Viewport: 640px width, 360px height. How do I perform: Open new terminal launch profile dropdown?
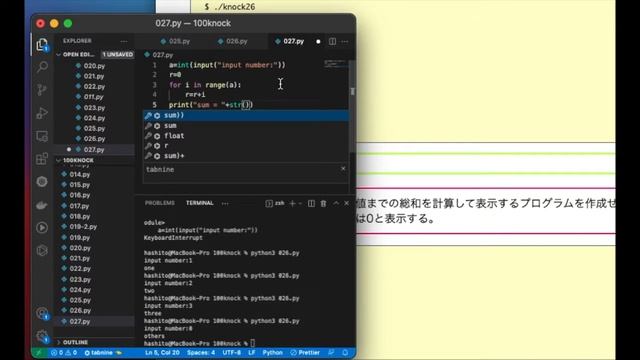pyautogui.click(x=300, y=203)
